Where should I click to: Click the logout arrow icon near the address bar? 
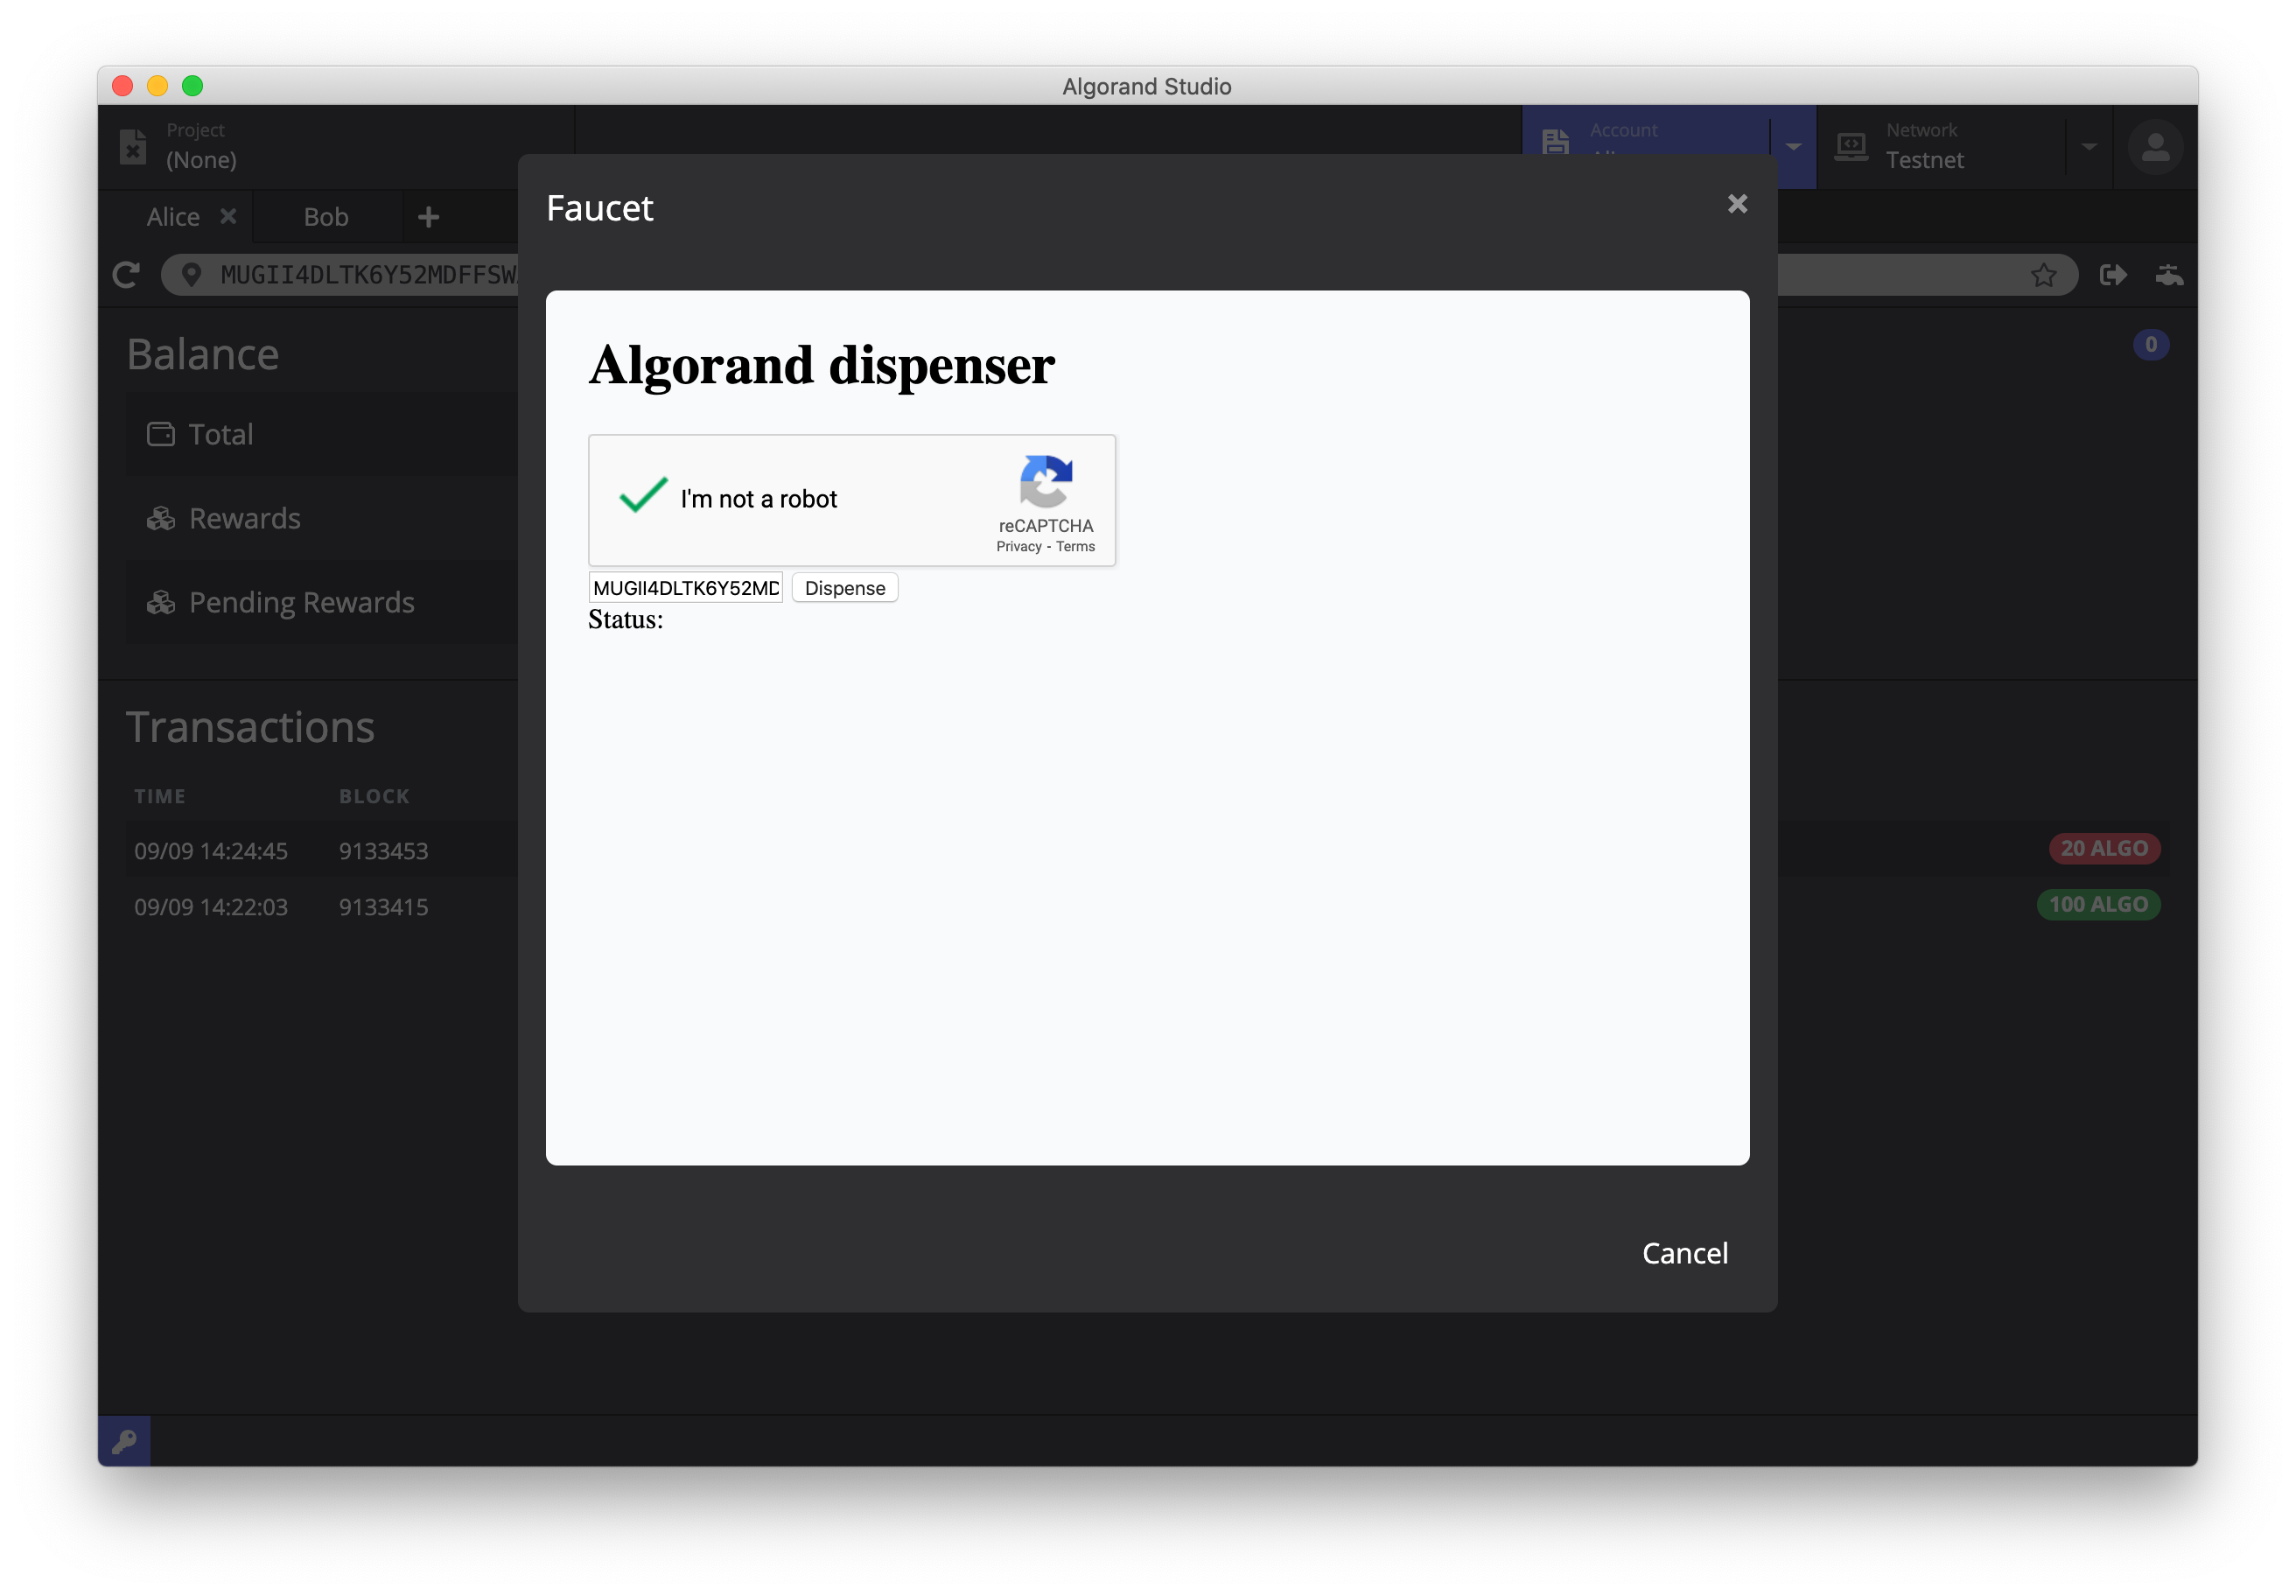(2114, 275)
